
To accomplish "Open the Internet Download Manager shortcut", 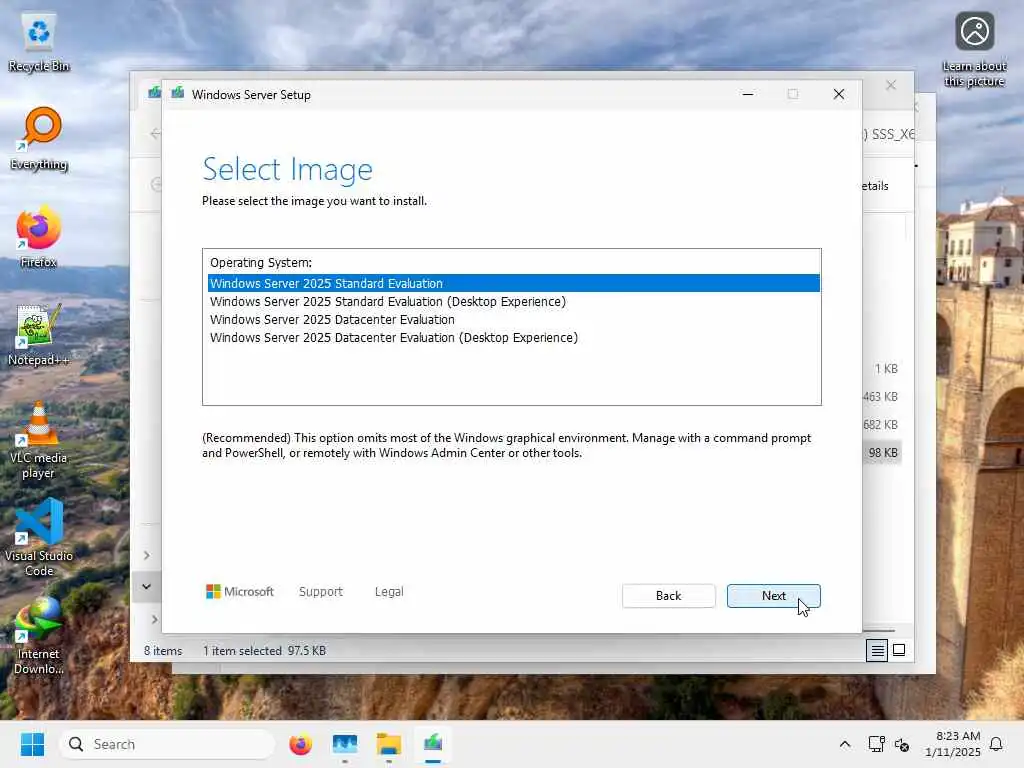I will 39,636.
